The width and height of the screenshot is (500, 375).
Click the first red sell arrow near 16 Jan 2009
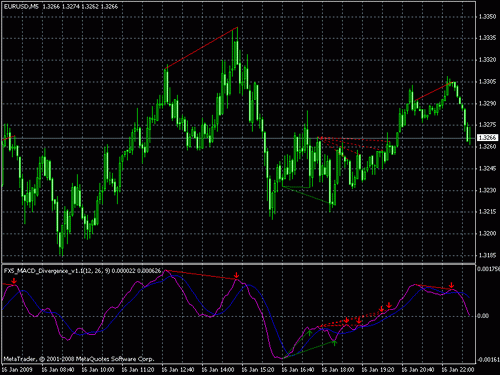pos(14,281)
